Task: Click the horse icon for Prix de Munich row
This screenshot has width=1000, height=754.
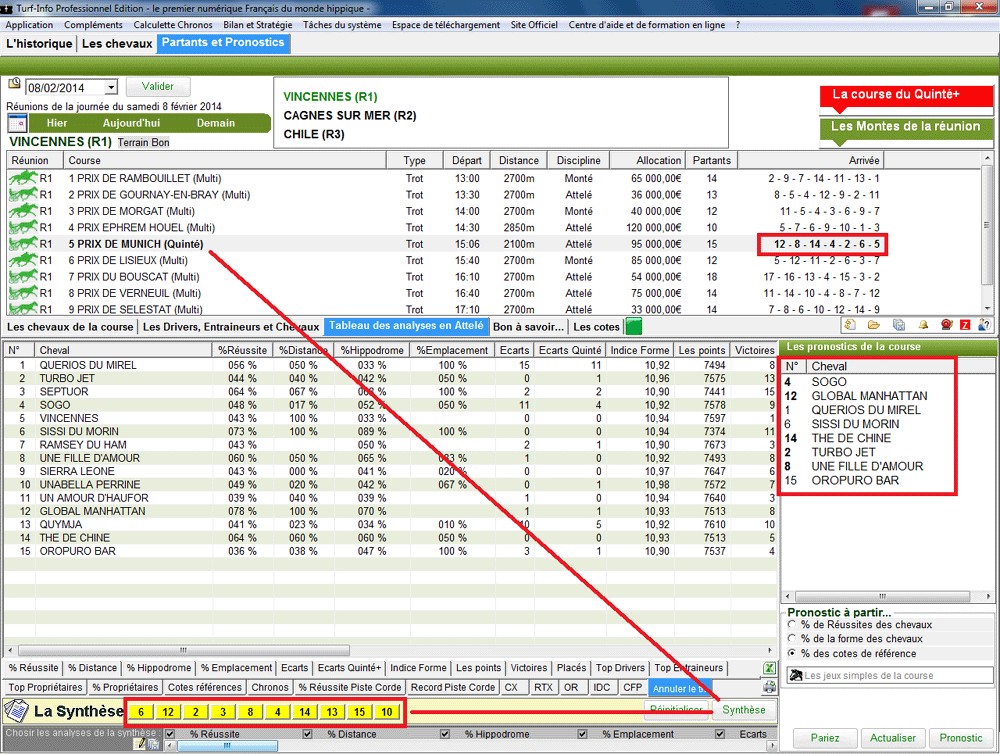Action: [x=23, y=244]
